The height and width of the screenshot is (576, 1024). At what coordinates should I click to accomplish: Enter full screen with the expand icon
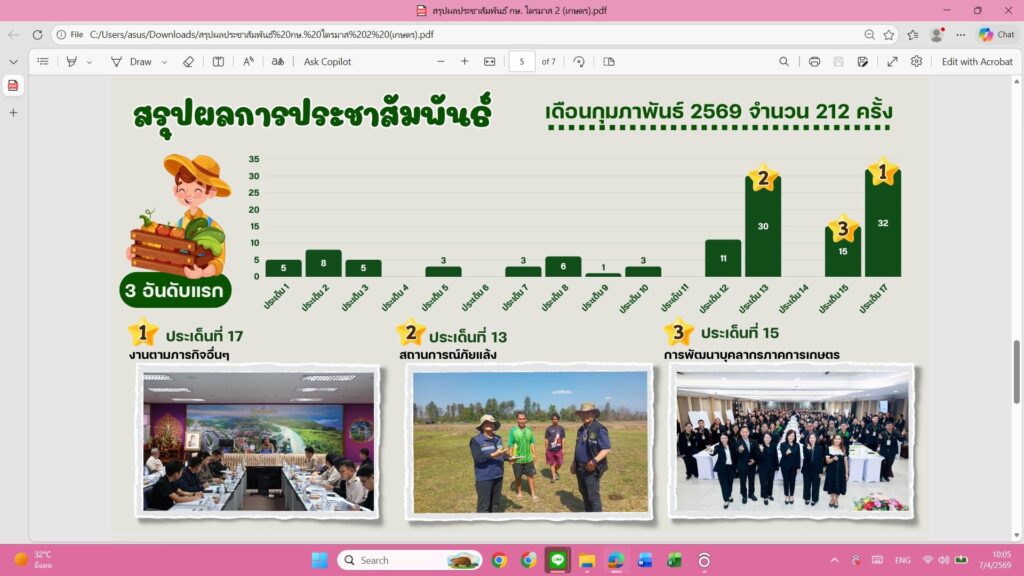coord(892,62)
